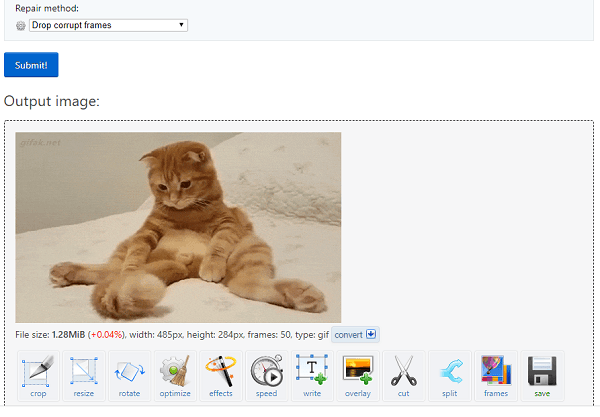Click the blue Submit! button

[x=31, y=65]
